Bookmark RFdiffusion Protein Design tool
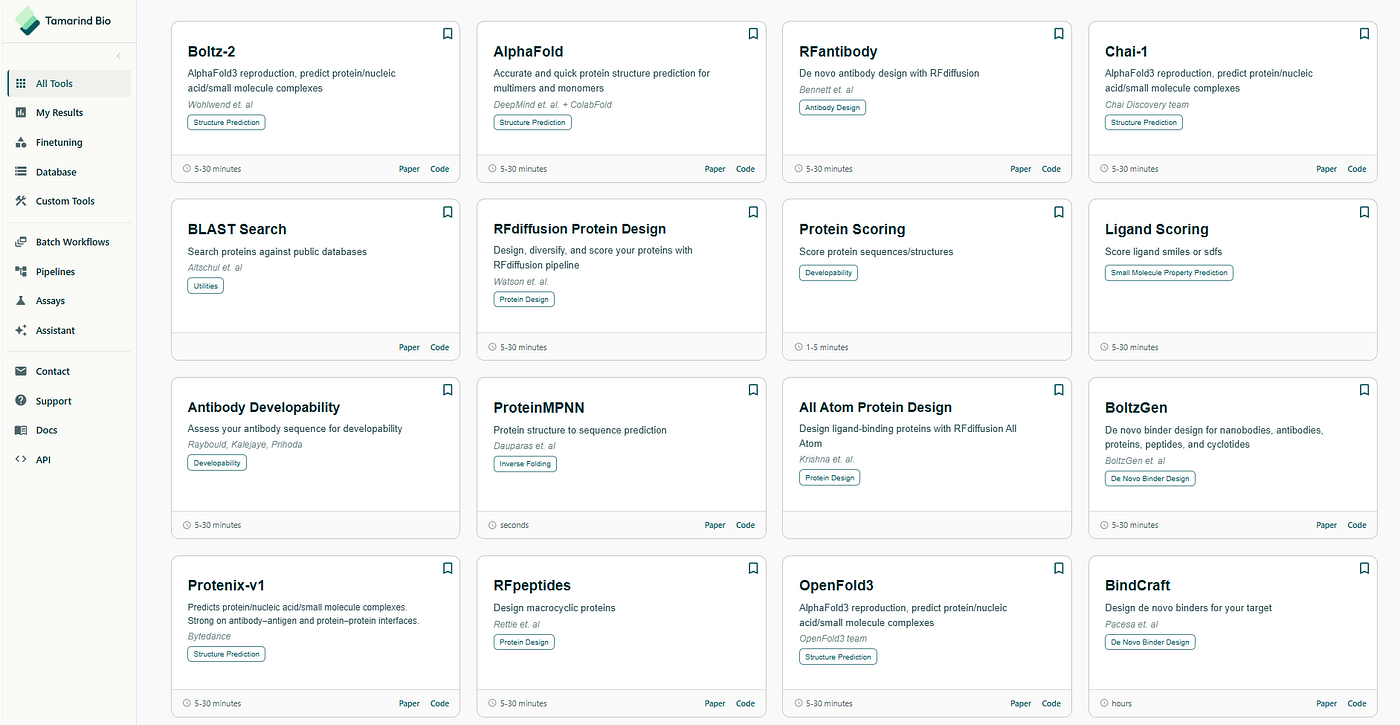Image resolution: width=1400 pixels, height=725 pixels. (753, 212)
